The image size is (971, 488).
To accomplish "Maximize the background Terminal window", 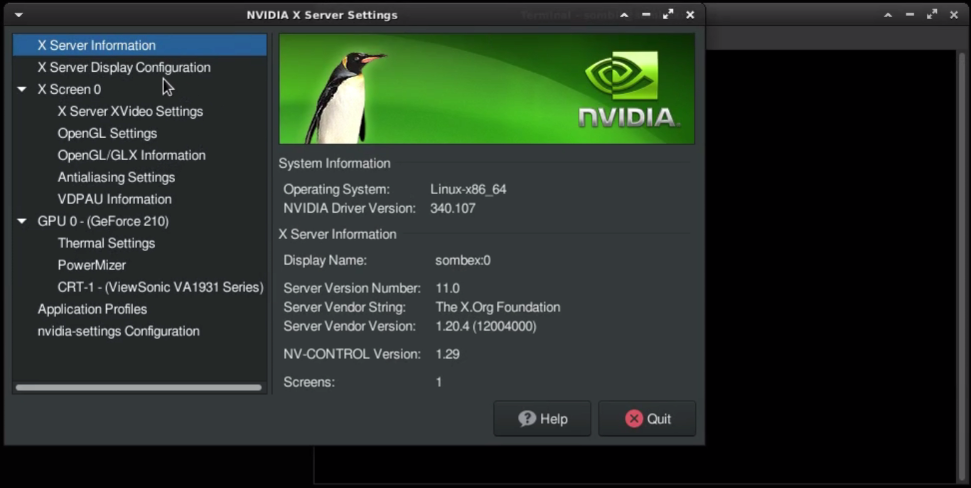I will coord(932,15).
